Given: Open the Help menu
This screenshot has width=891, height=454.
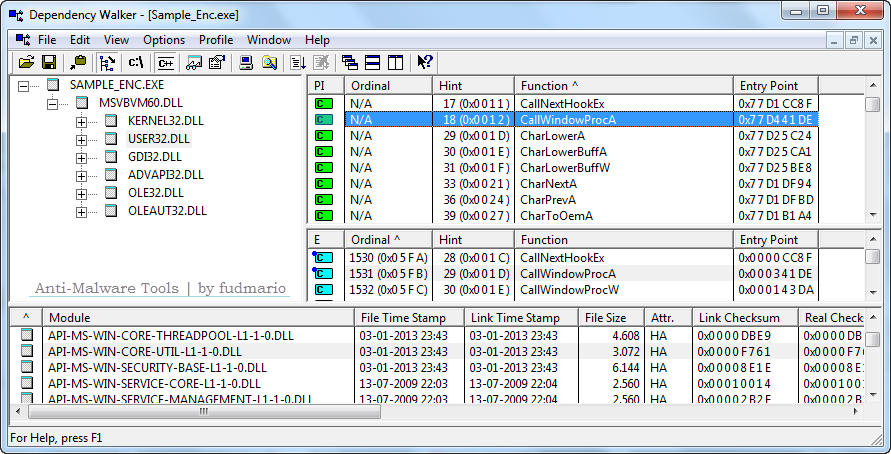Looking at the screenshot, I should tap(317, 40).
